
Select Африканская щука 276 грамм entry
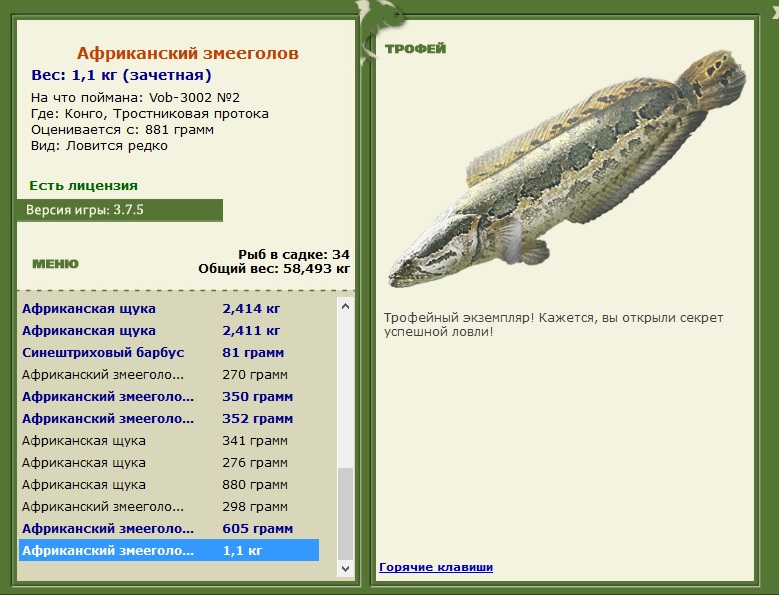169,462
